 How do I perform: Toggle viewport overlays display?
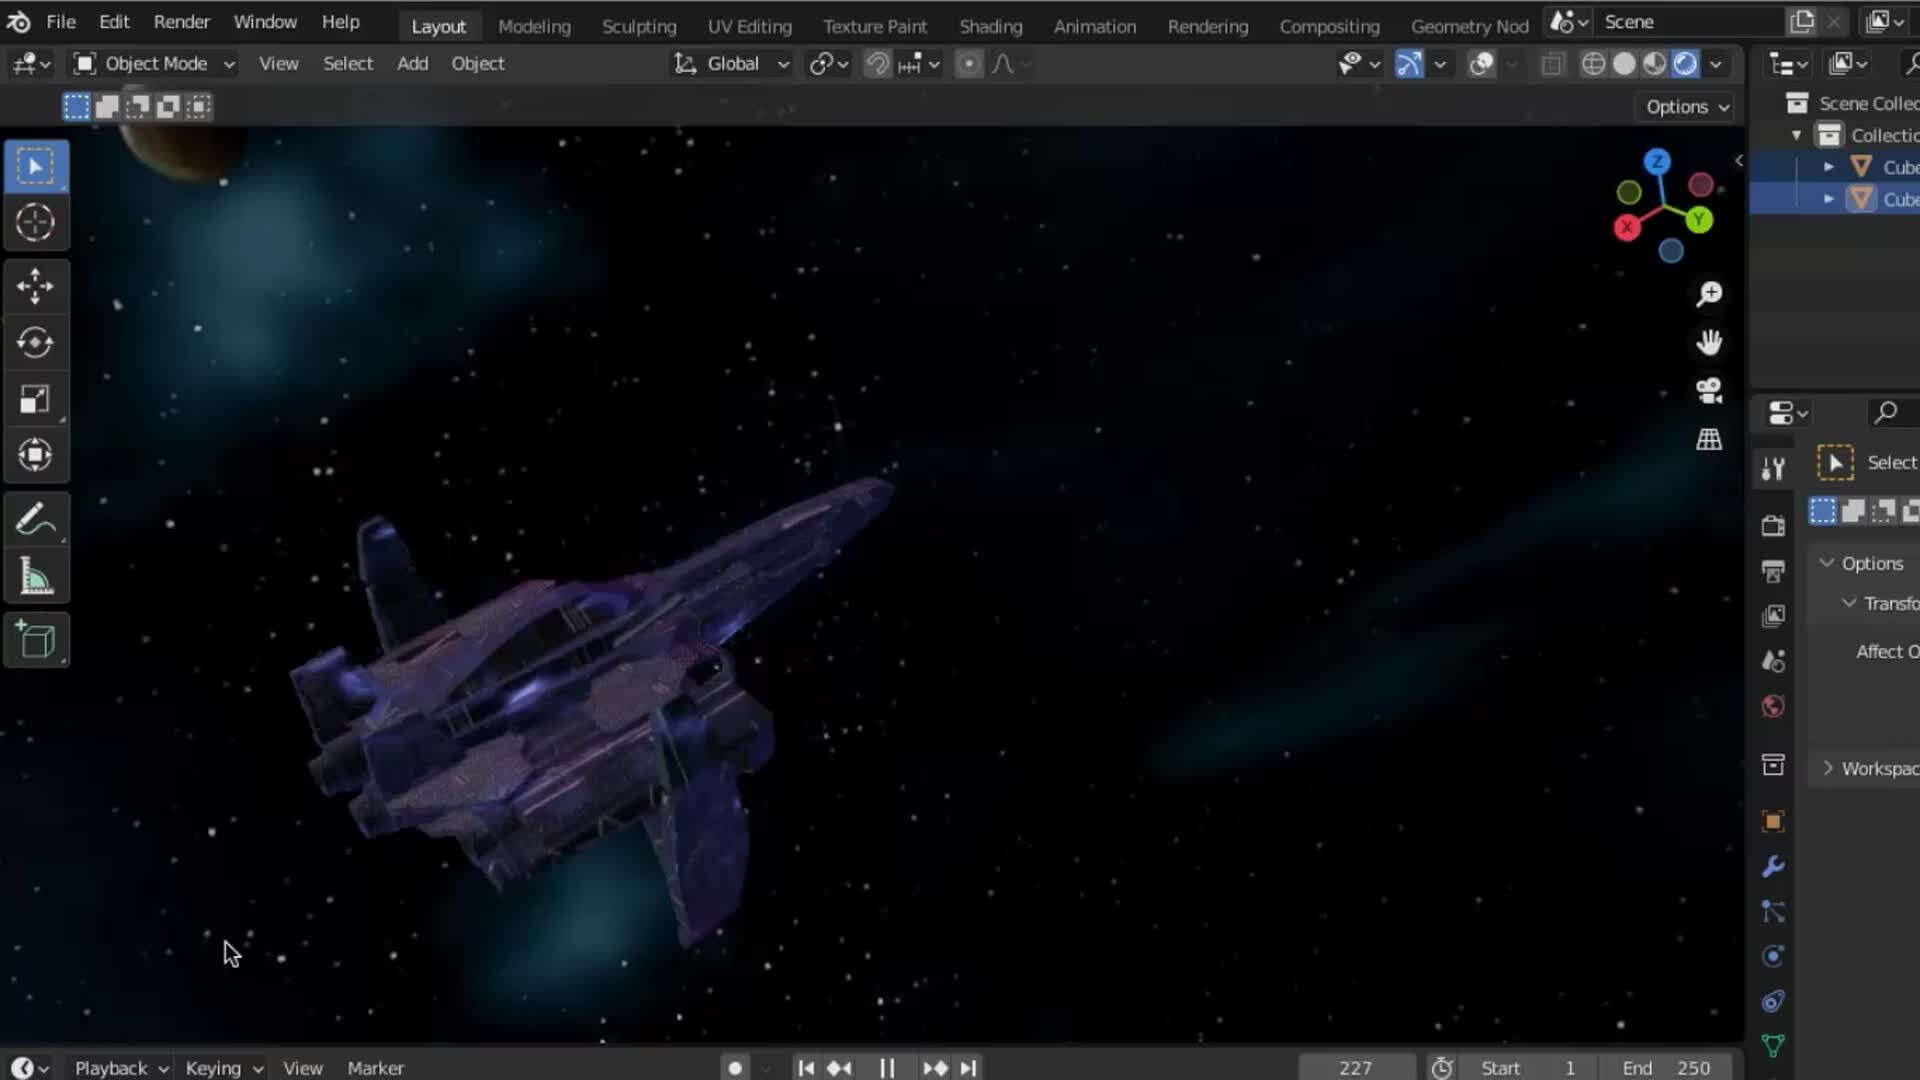pos(1481,64)
